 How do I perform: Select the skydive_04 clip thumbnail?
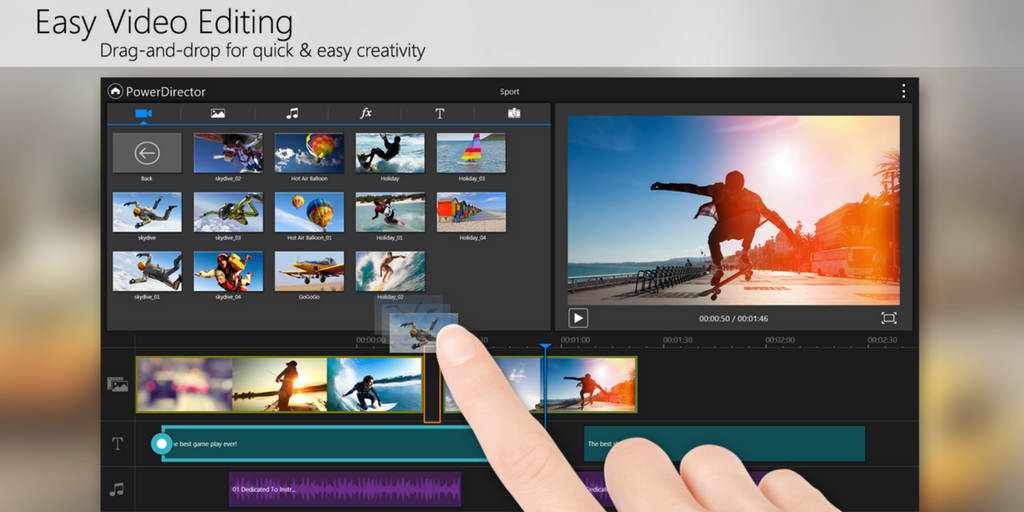(228, 272)
